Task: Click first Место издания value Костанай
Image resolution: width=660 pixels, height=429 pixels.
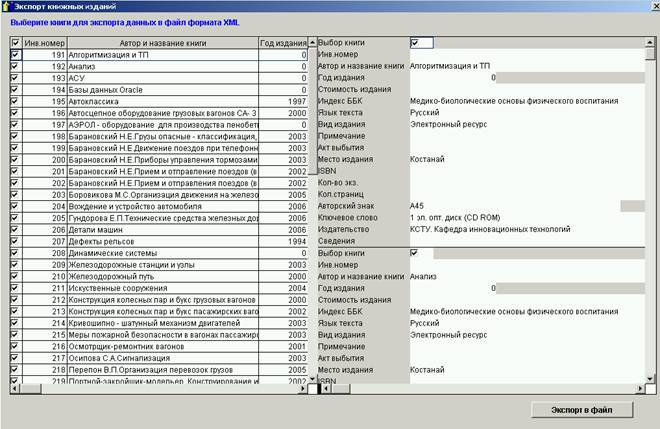Action: (x=427, y=159)
